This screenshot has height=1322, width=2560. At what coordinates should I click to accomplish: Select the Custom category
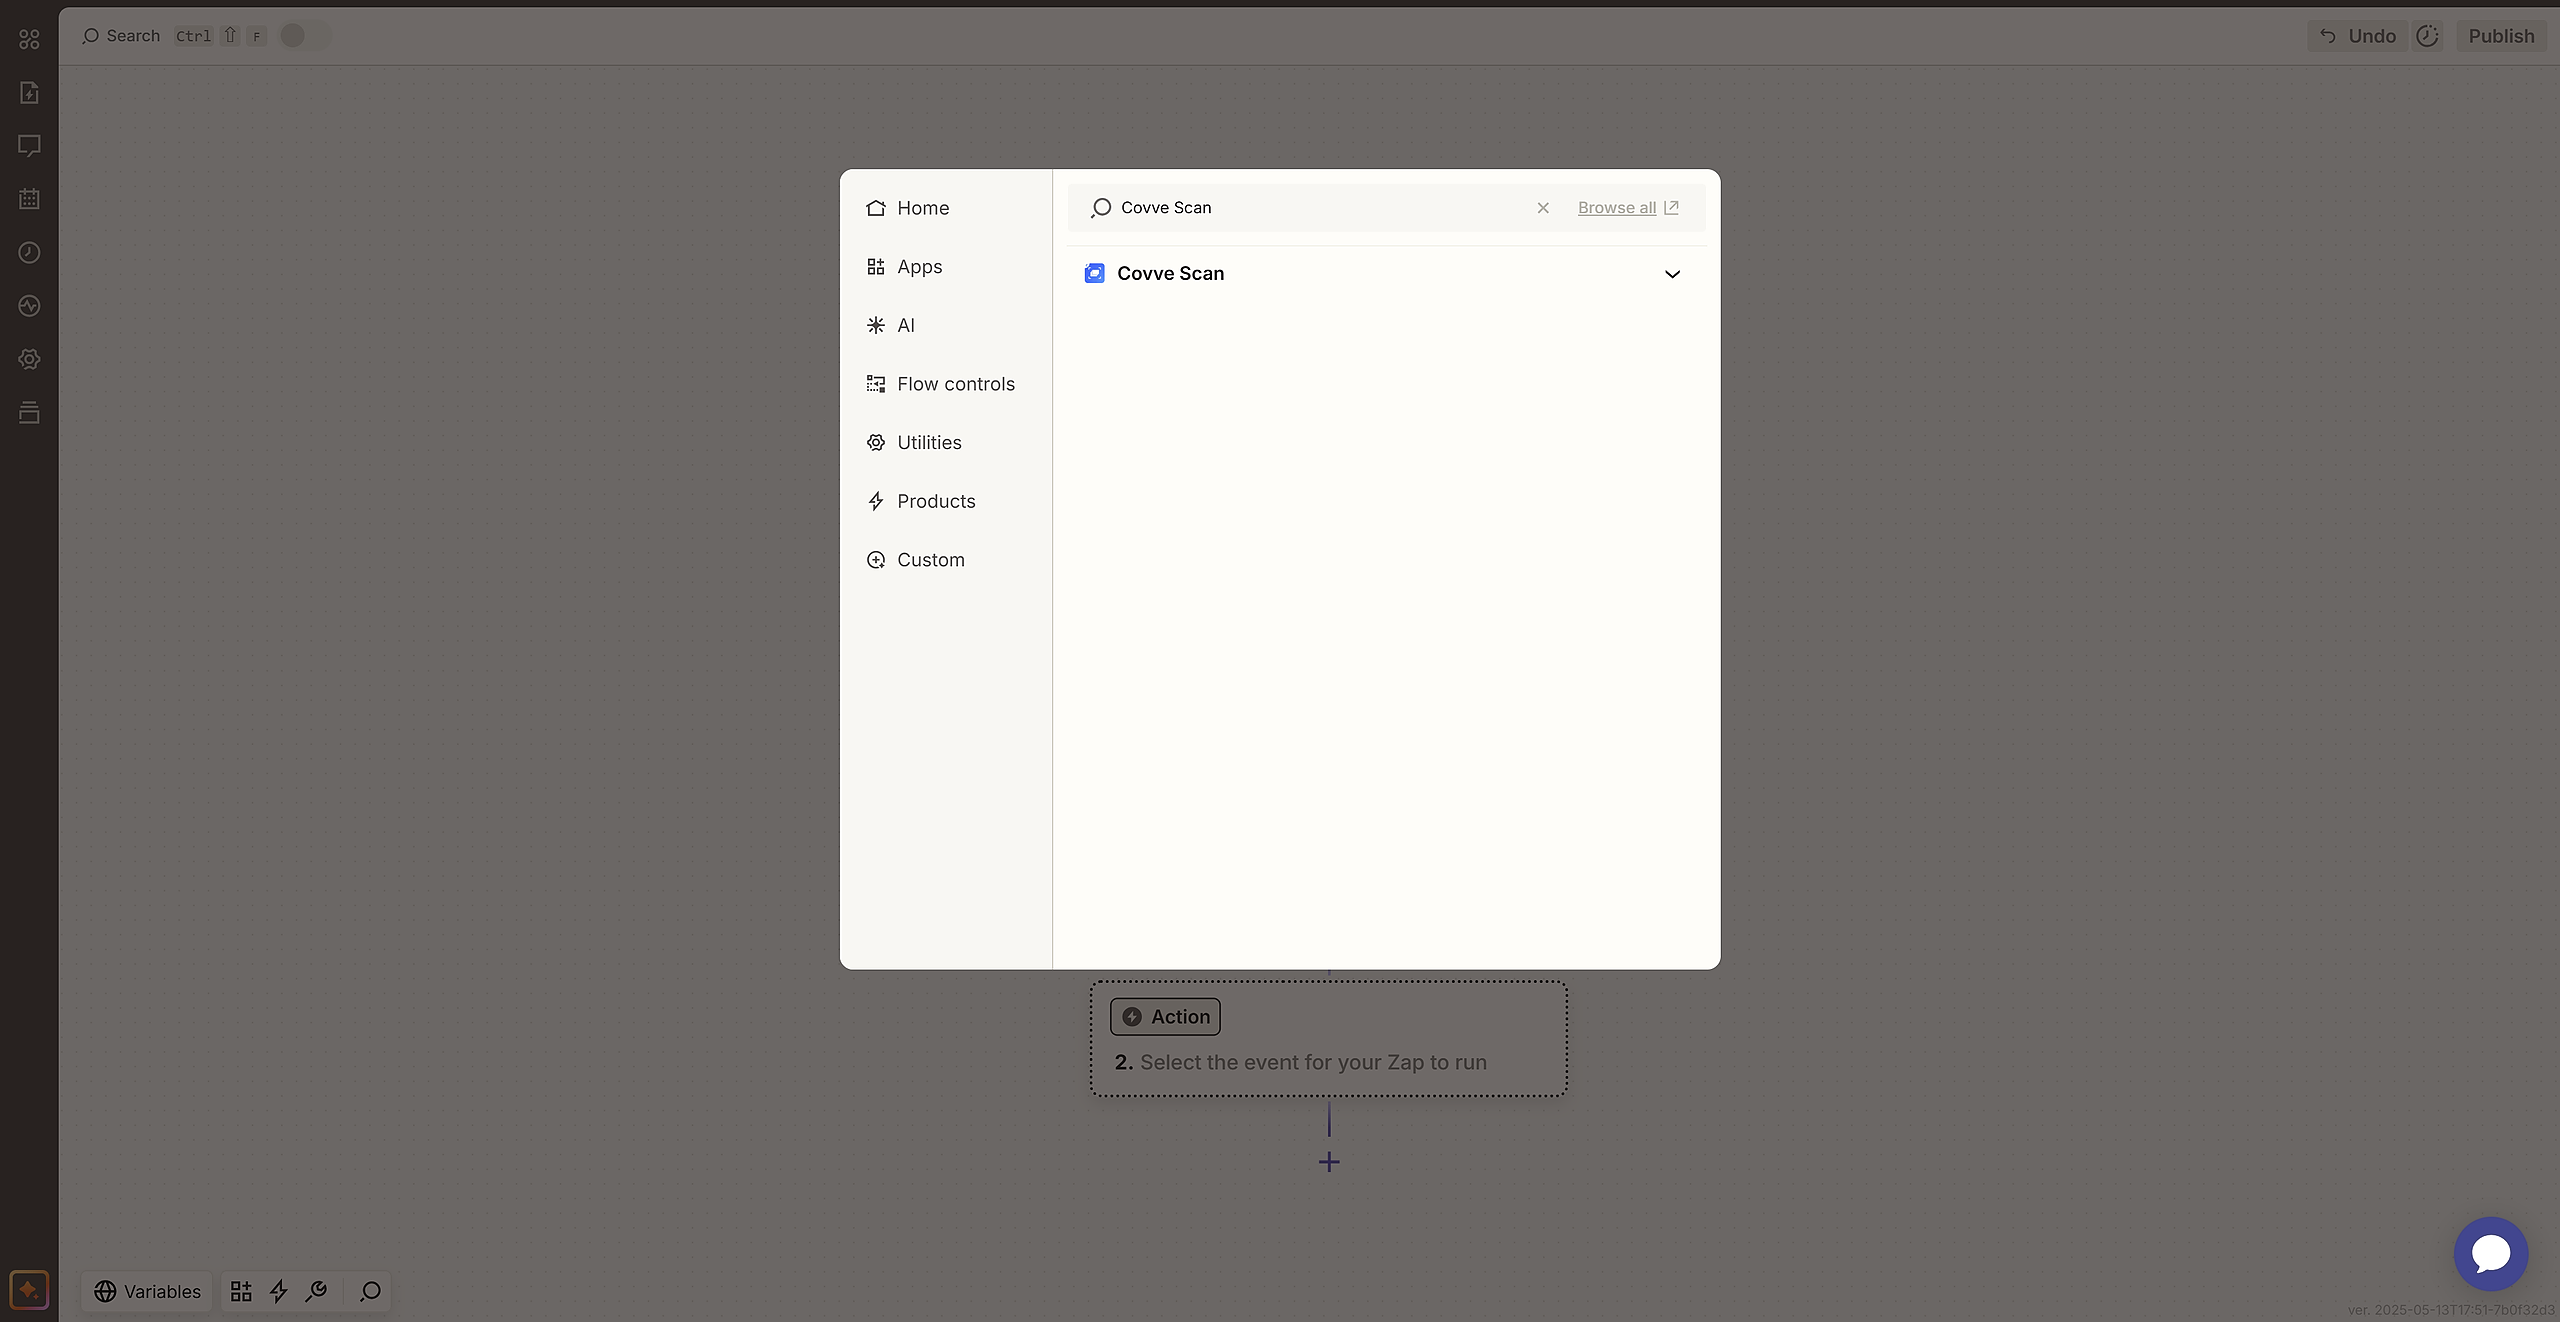tap(929, 560)
